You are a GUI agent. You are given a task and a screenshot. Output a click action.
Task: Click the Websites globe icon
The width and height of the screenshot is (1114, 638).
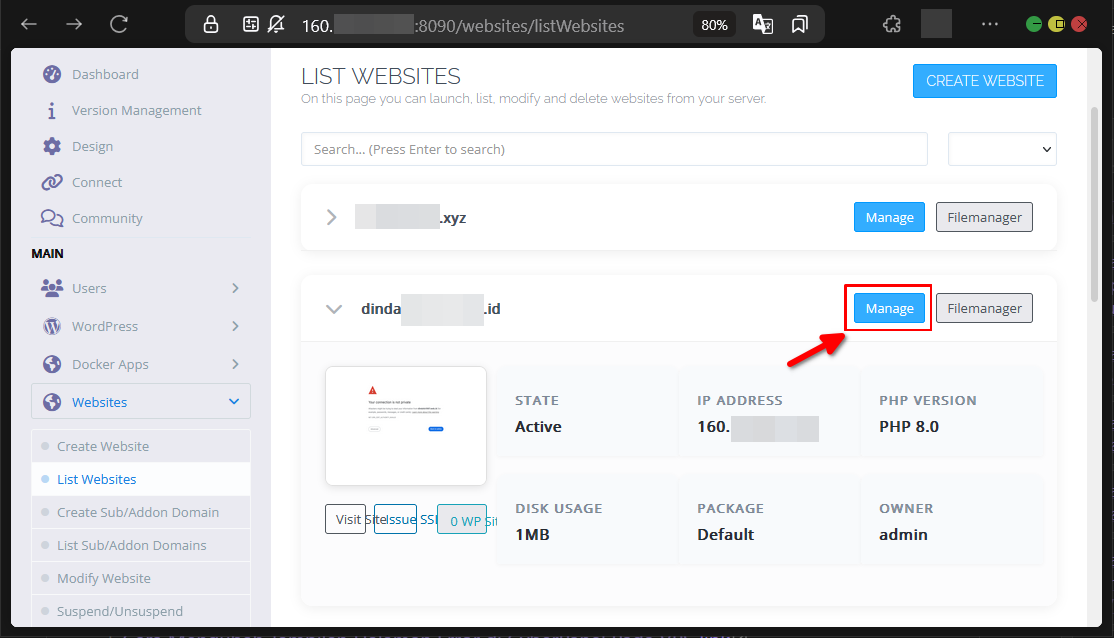(52, 402)
